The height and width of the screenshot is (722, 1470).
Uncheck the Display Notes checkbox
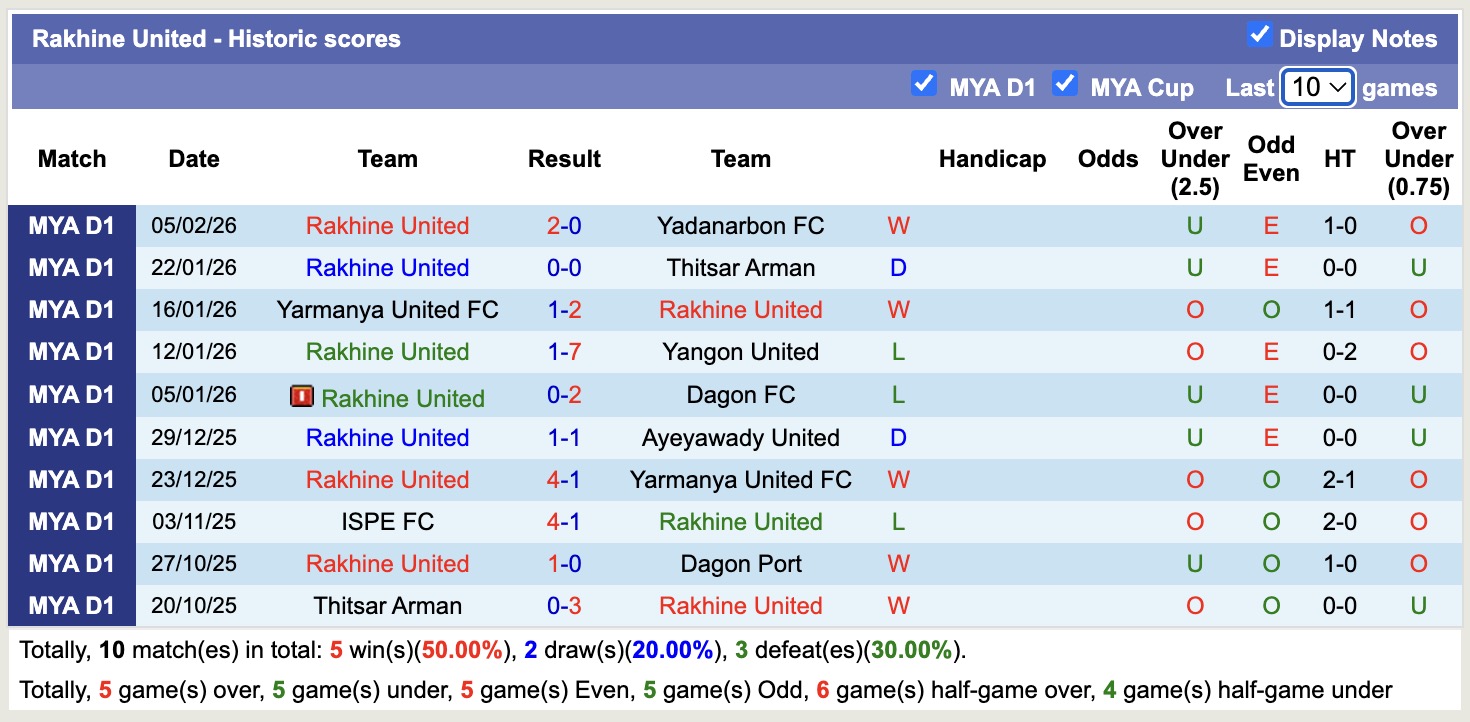coord(1257,33)
